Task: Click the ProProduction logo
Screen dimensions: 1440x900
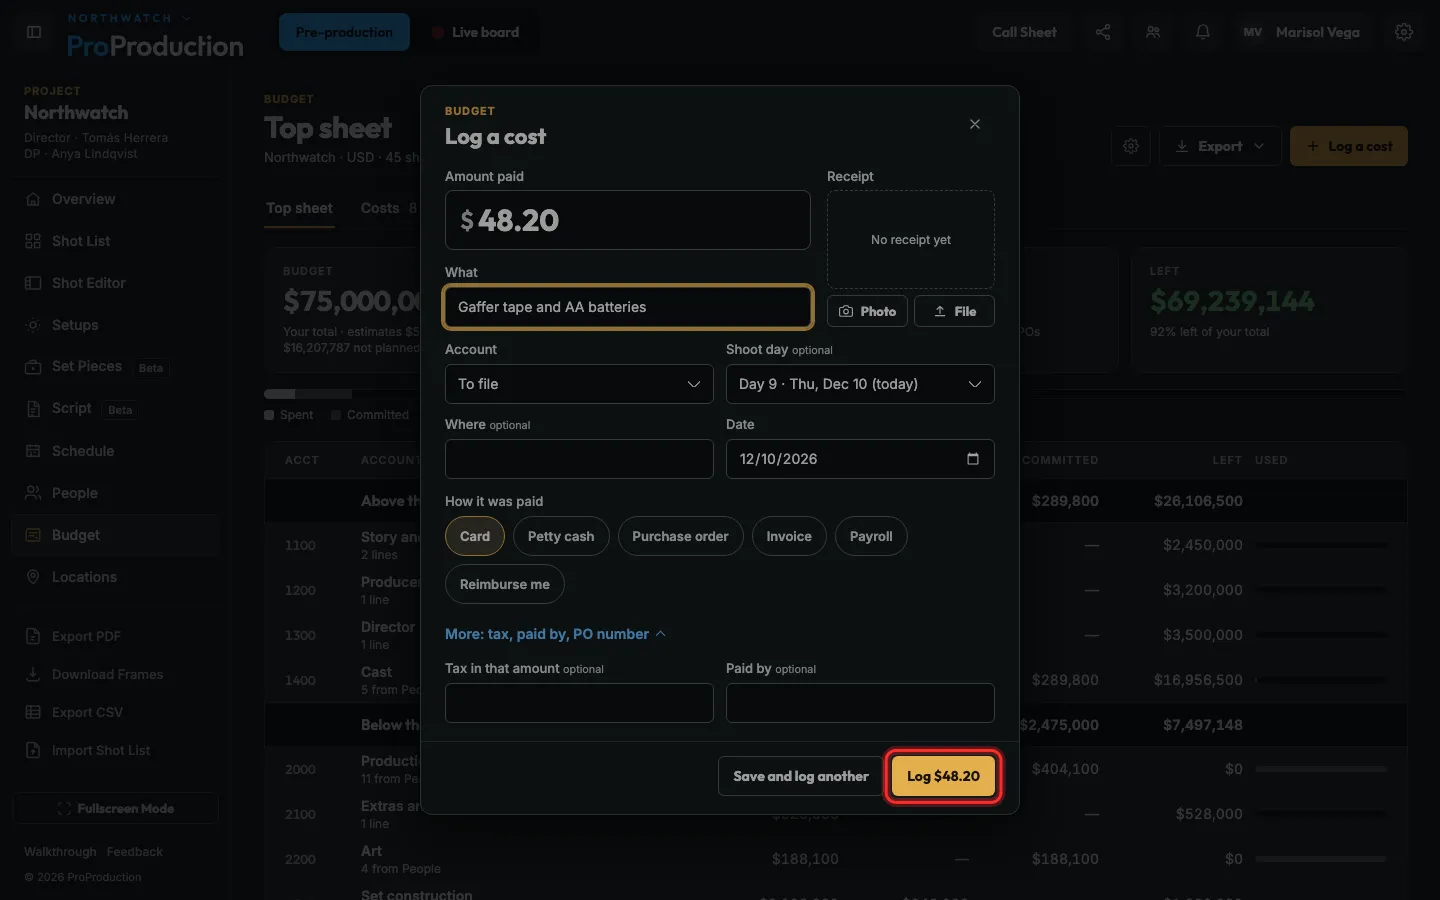Action: coord(155,46)
